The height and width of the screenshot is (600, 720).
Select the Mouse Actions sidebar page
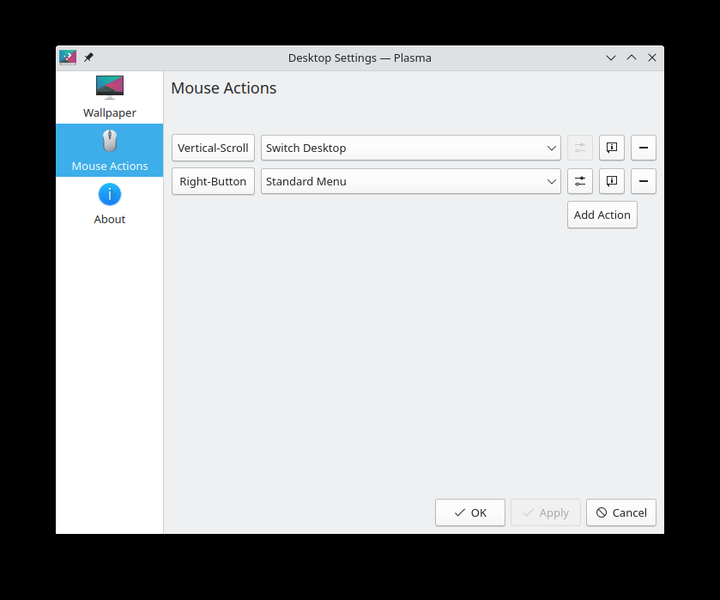(109, 150)
